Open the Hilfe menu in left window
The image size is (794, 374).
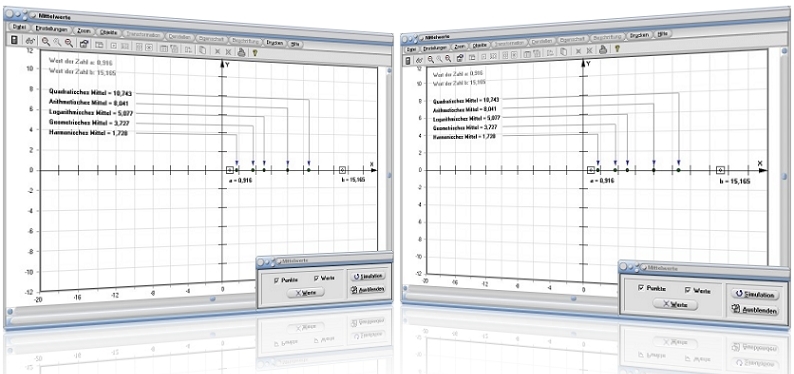click(x=296, y=45)
